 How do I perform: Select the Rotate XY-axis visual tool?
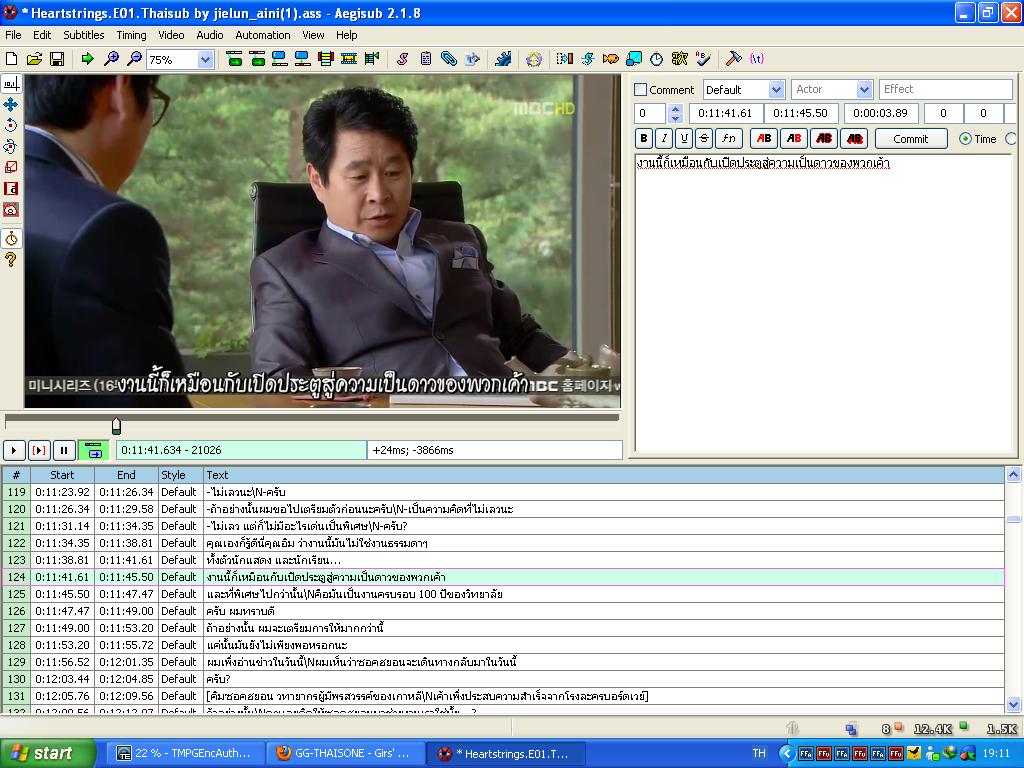pos(11,146)
